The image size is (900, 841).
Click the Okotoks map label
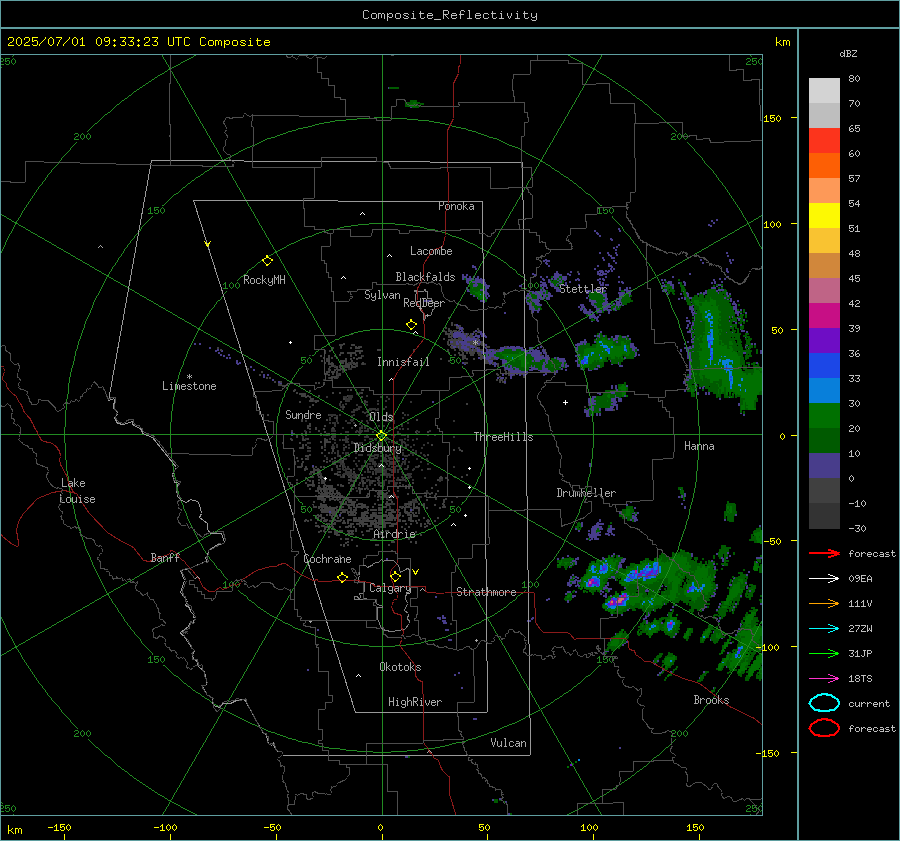point(400,667)
